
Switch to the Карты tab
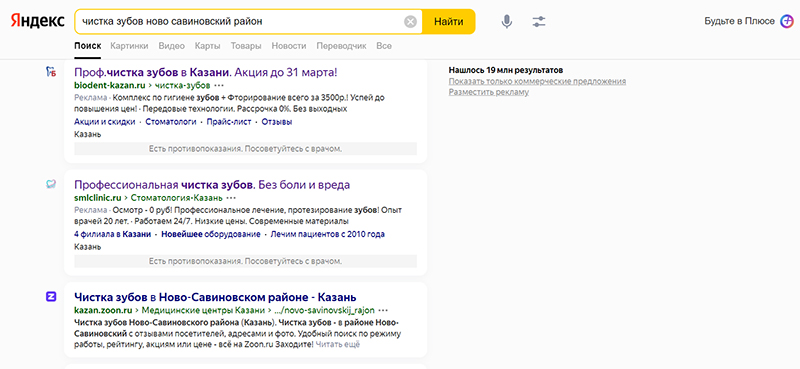pos(208,46)
